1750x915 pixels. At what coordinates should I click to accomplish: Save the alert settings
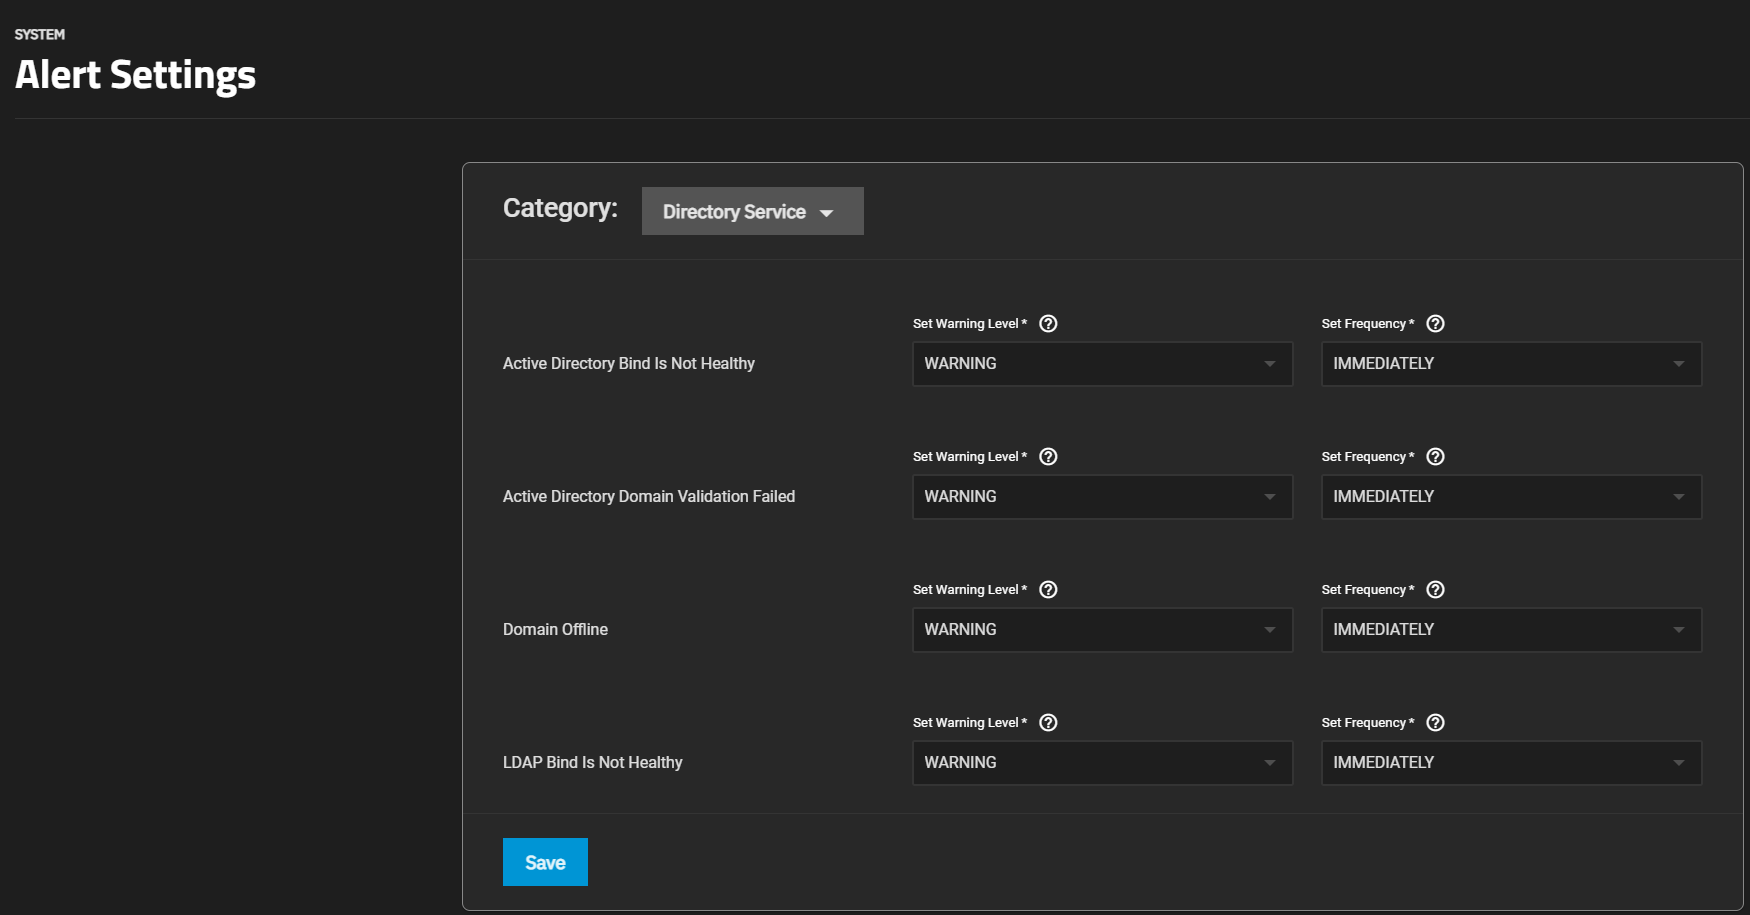(x=545, y=862)
